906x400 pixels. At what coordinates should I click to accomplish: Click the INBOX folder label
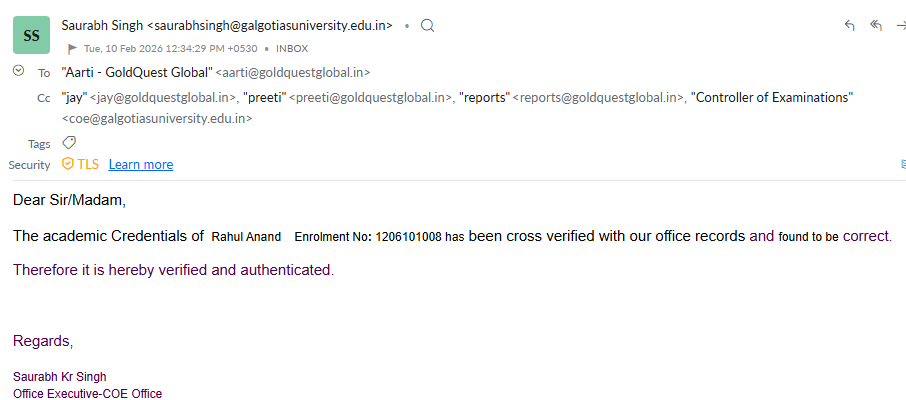click(292, 48)
